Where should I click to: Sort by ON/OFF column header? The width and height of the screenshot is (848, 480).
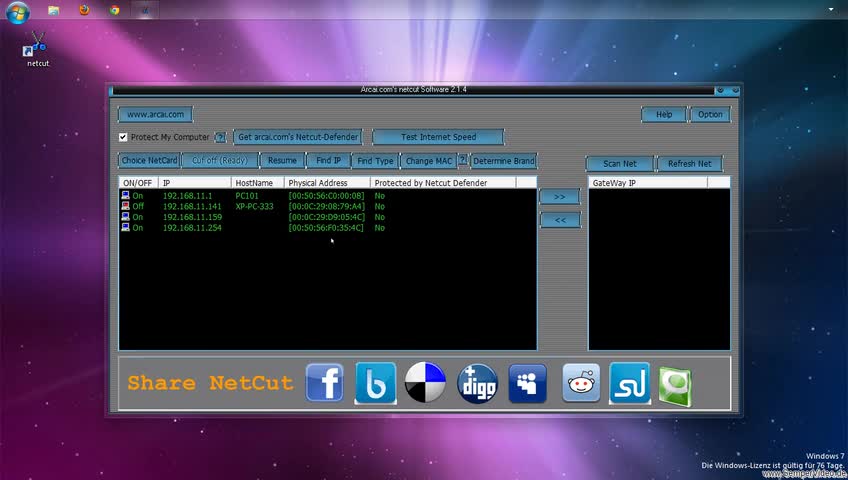(139, 183)
